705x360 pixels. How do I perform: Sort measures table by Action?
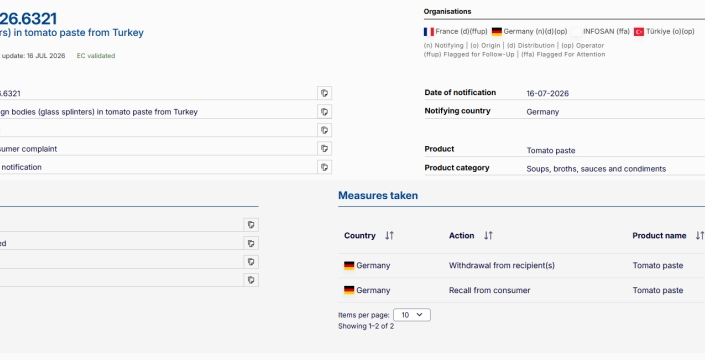click(x=488, y=236)
